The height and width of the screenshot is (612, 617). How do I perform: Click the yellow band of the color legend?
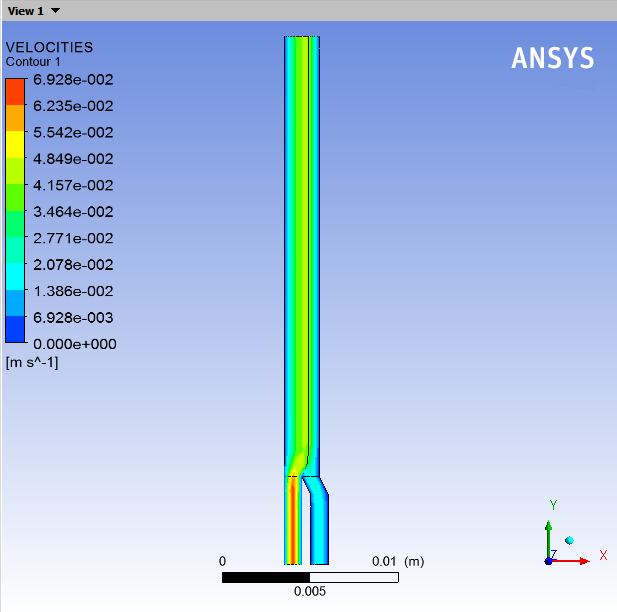(15, 144)
